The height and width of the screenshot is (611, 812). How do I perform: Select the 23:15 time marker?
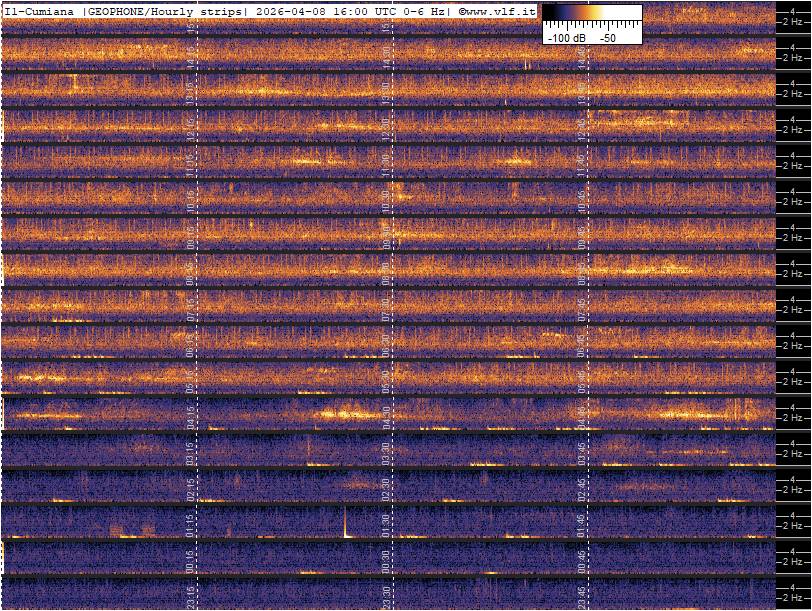[x=191, y=596]
